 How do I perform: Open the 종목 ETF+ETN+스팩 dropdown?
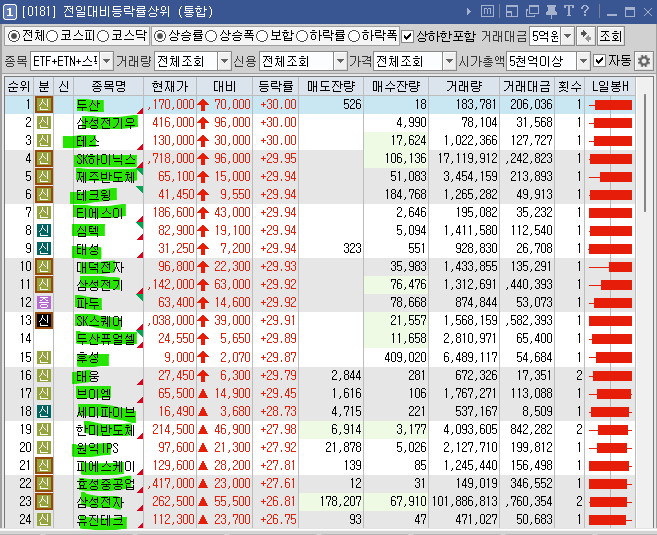(106, 62)
